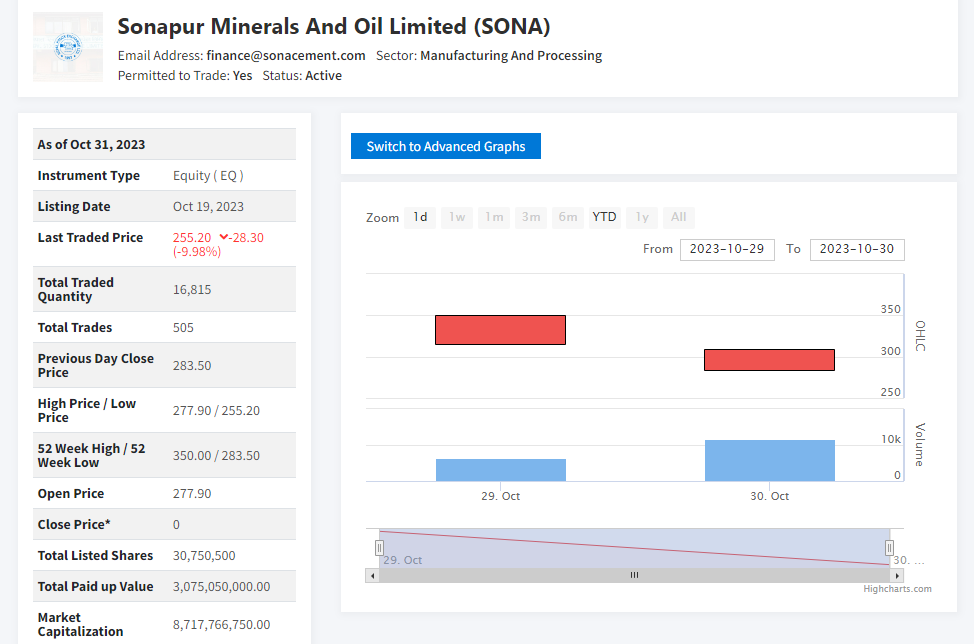Click Open Price value 277.90
This screenshot has width=974, height=644.
(192, 494)
